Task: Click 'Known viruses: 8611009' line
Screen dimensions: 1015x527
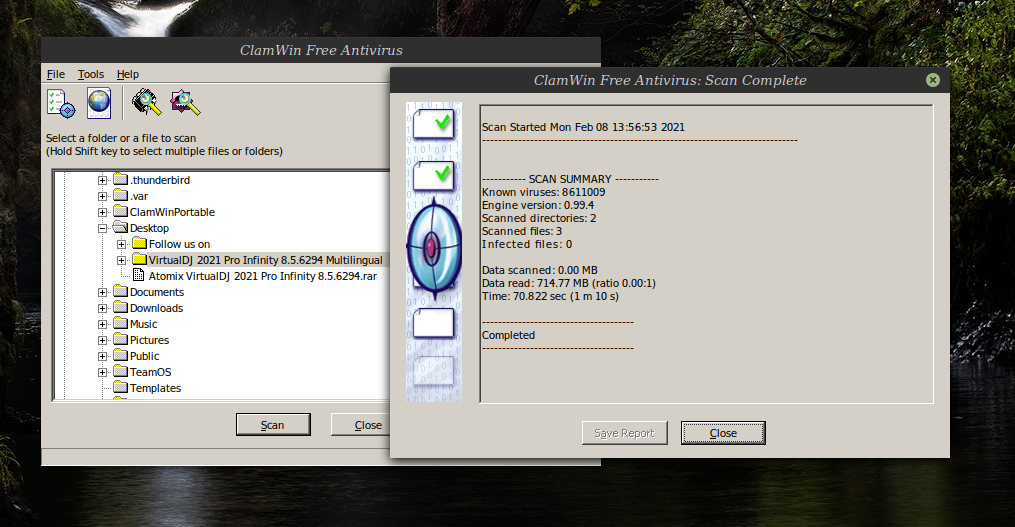Action: [544, 192]
